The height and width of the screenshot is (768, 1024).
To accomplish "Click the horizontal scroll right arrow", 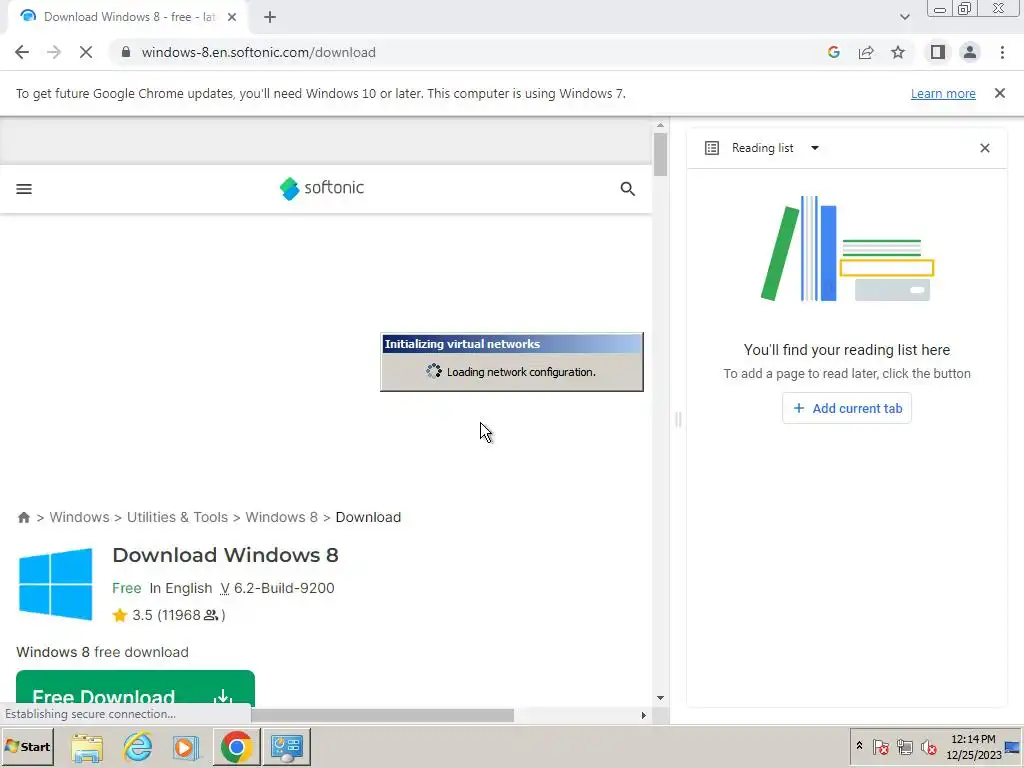I will click(x=643, y=715).
